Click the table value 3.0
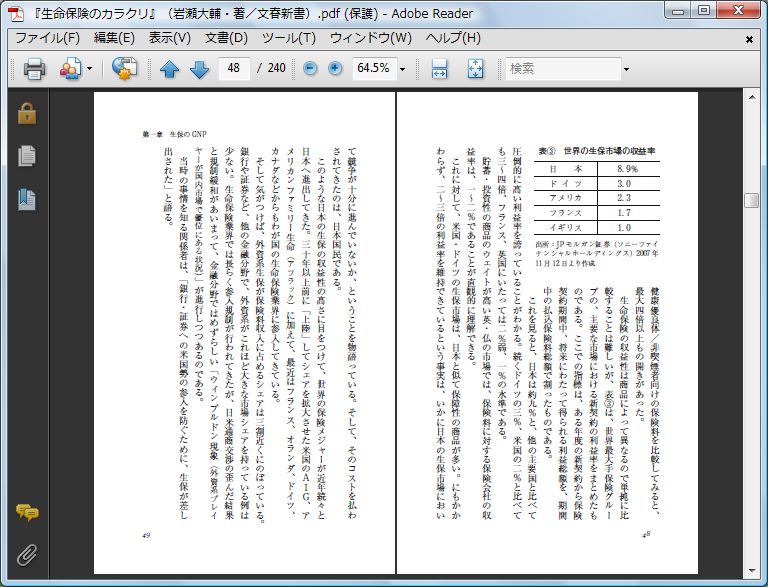This screenshot has width=768, height=587. pos(624,184)
